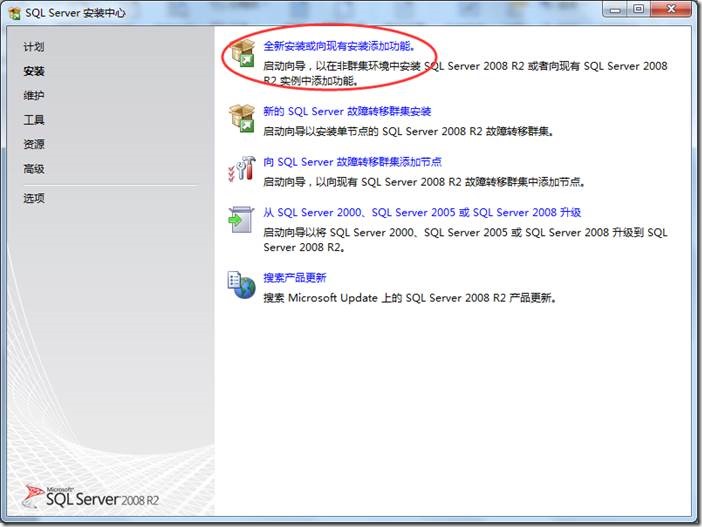Click description text 启动向导以安装单节点的 SQL Server

[408, 132]
